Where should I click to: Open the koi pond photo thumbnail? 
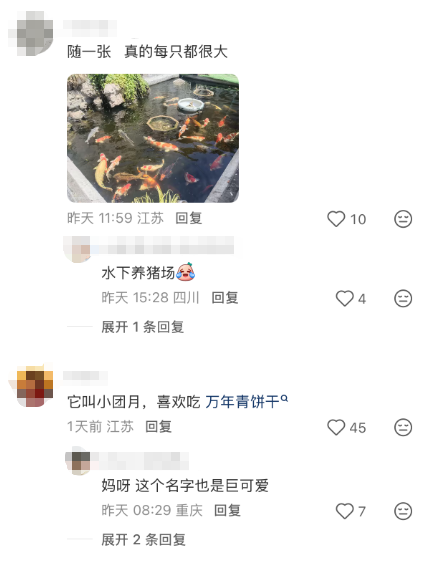[x=153, y=138]
